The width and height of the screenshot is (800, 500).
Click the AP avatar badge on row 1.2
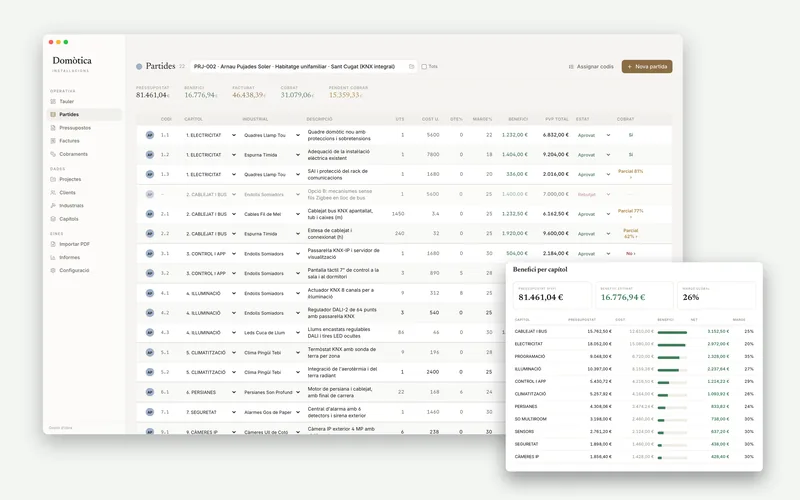(x=149, y=155)
